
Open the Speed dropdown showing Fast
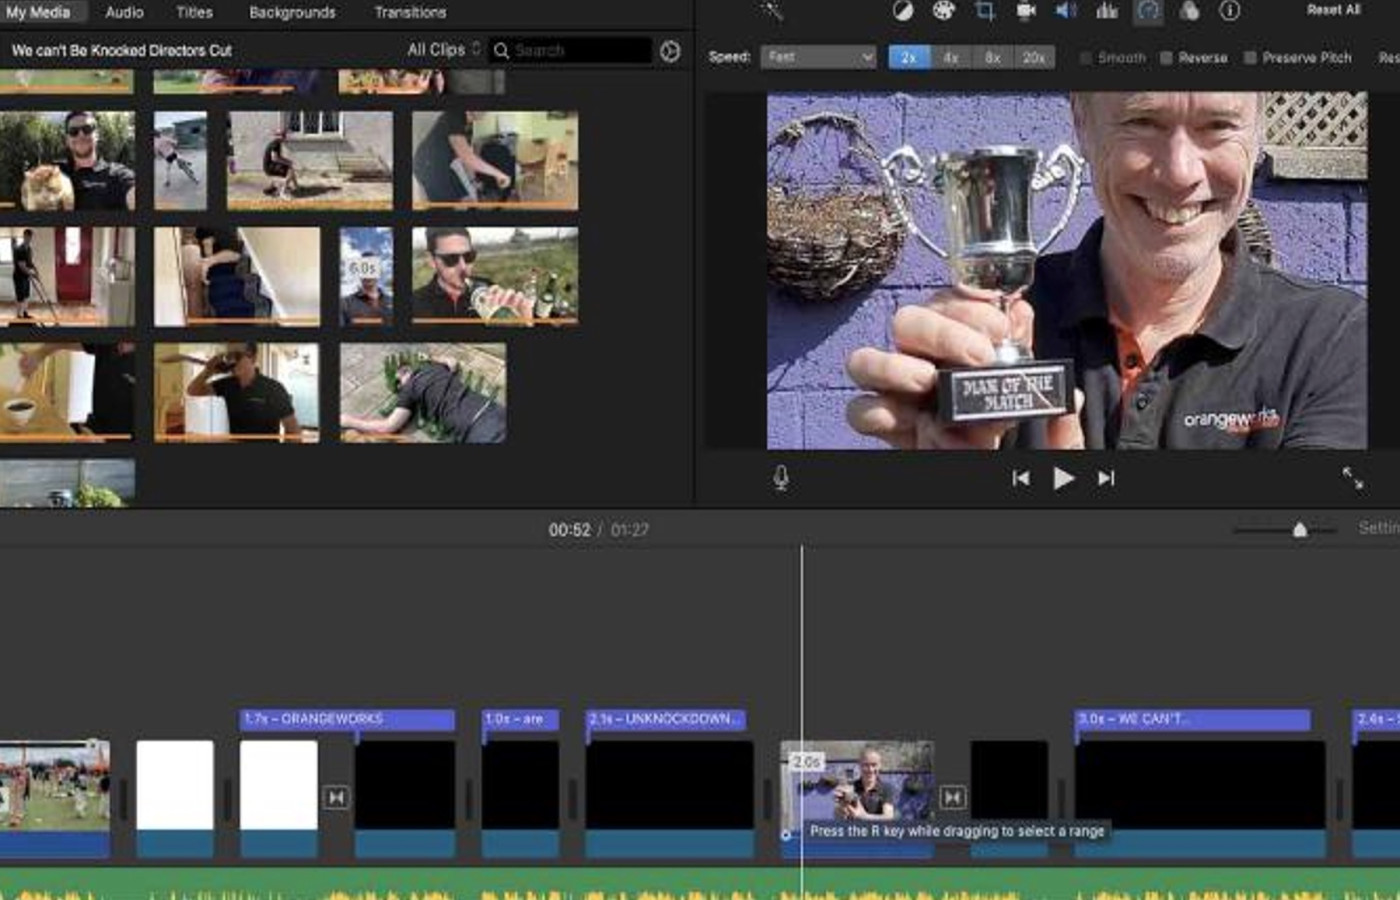(x=818, y=58)
